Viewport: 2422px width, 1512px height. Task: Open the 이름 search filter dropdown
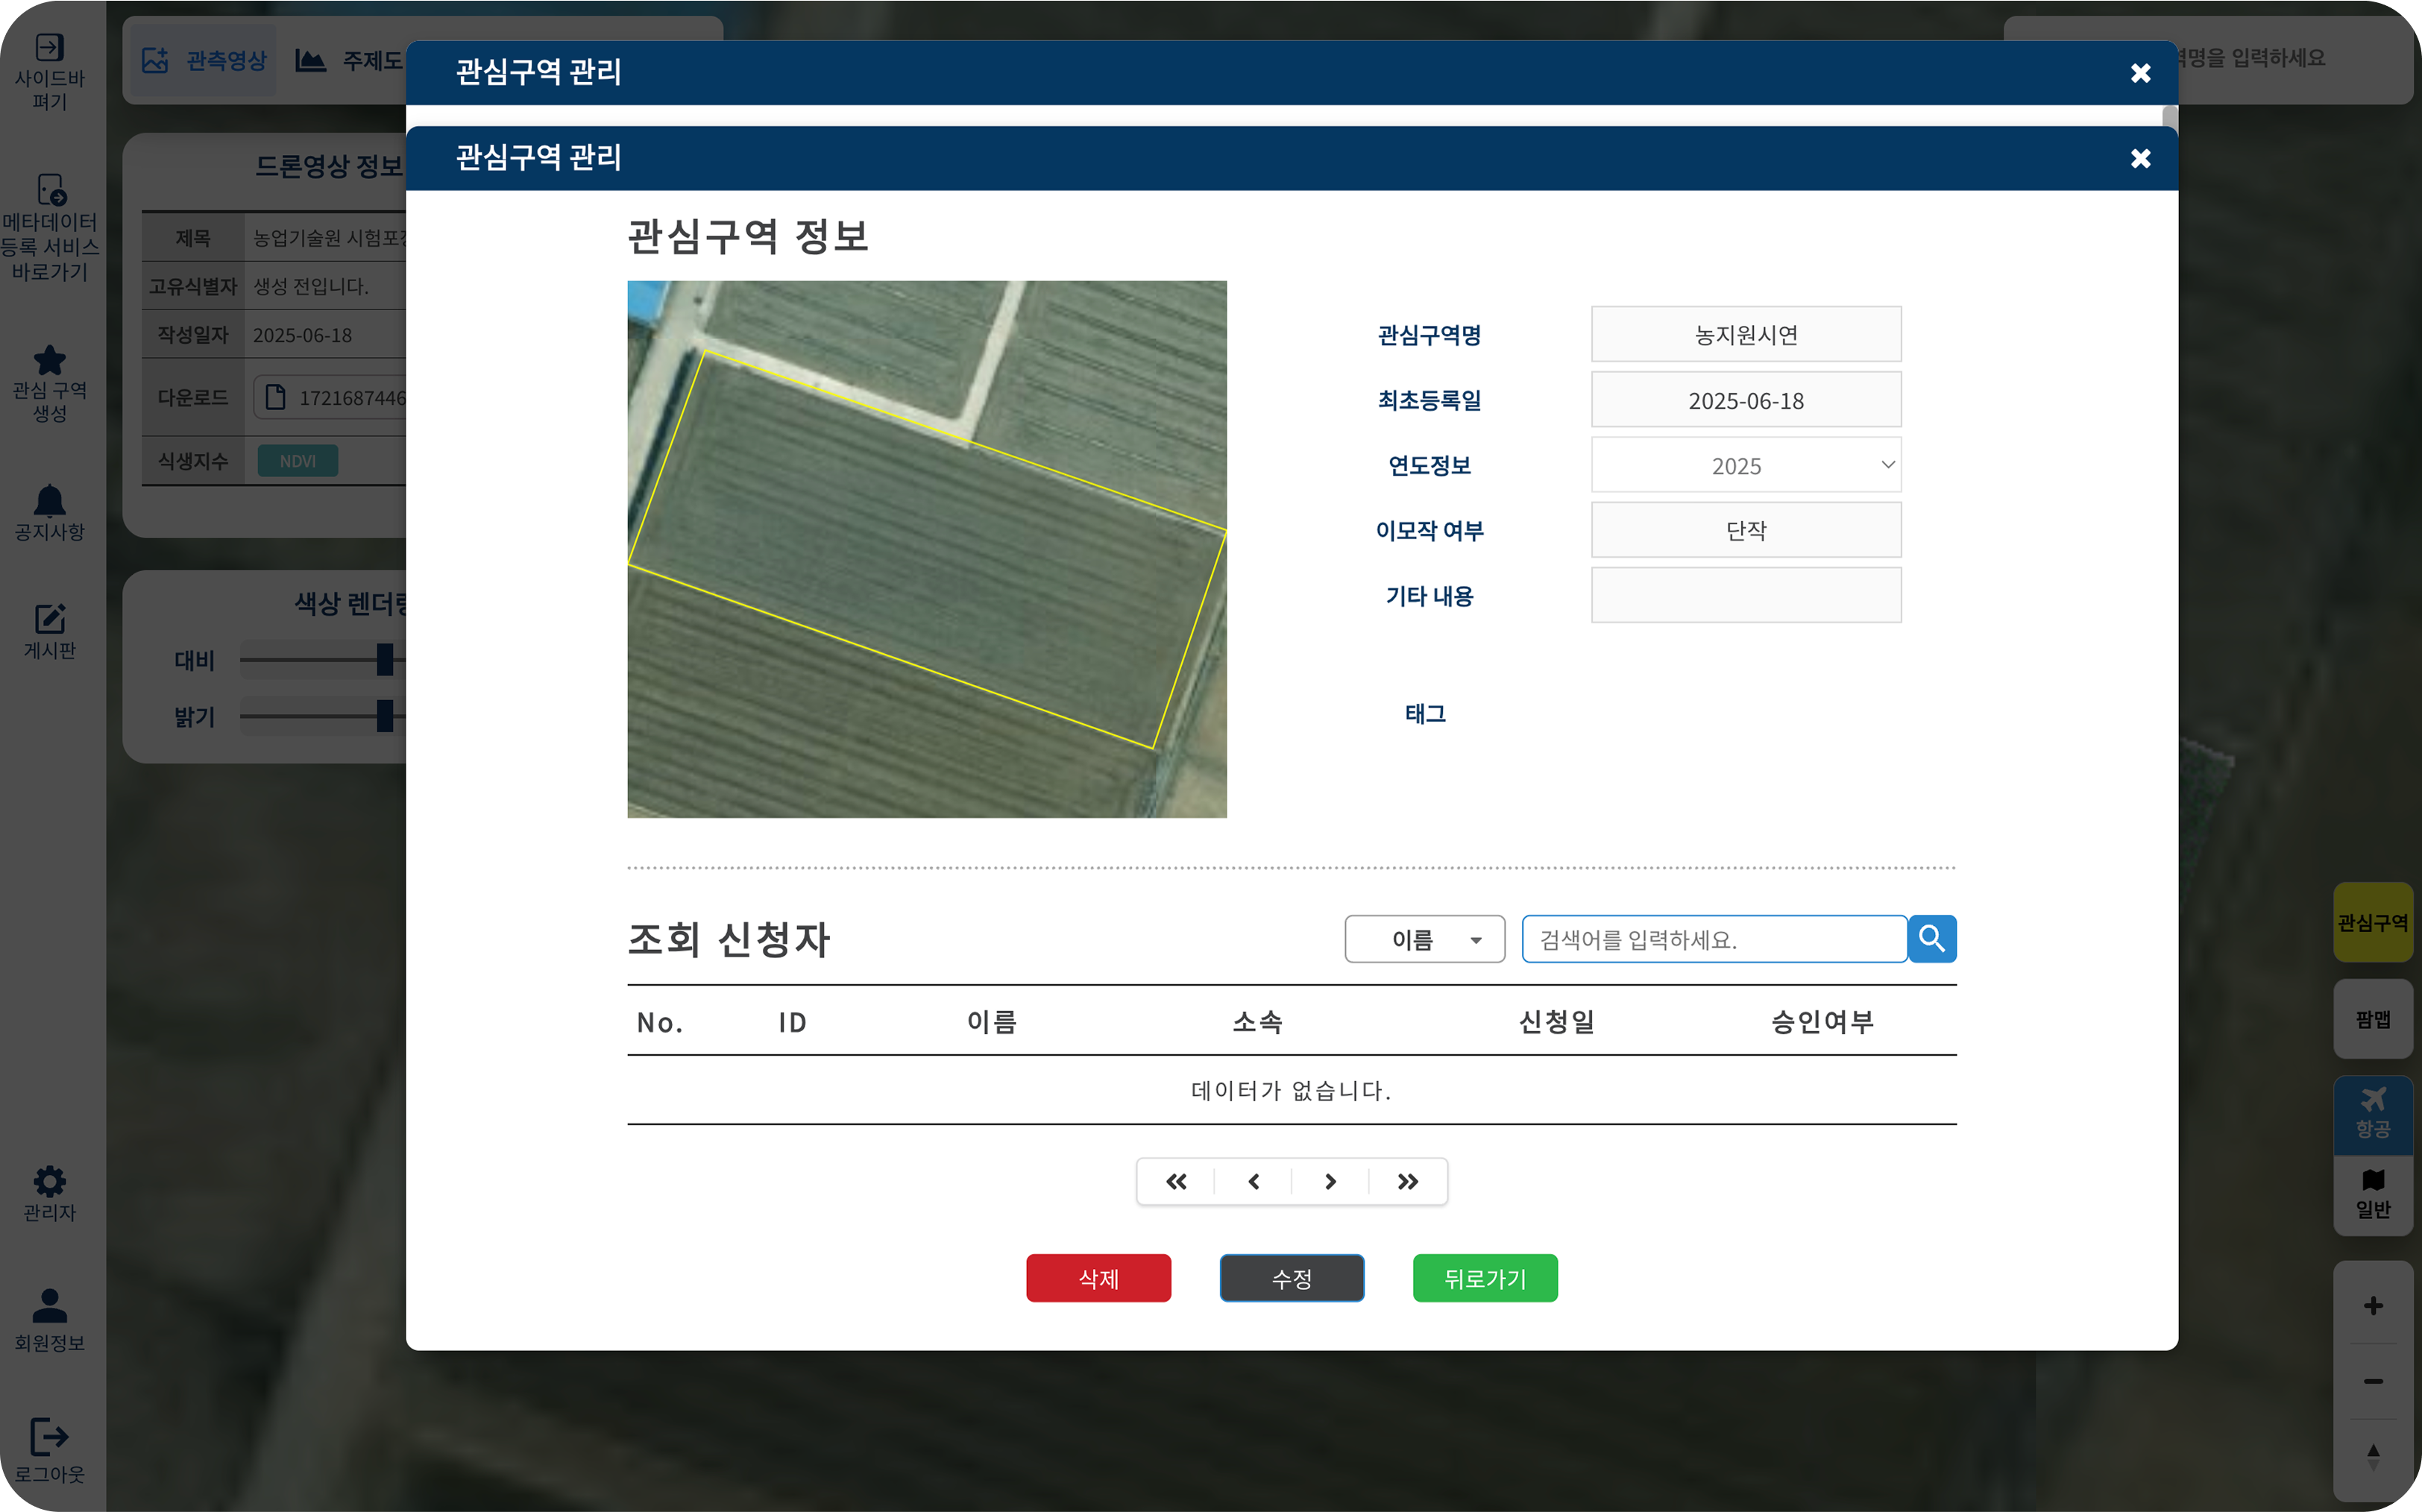(x=1424, y=939)
